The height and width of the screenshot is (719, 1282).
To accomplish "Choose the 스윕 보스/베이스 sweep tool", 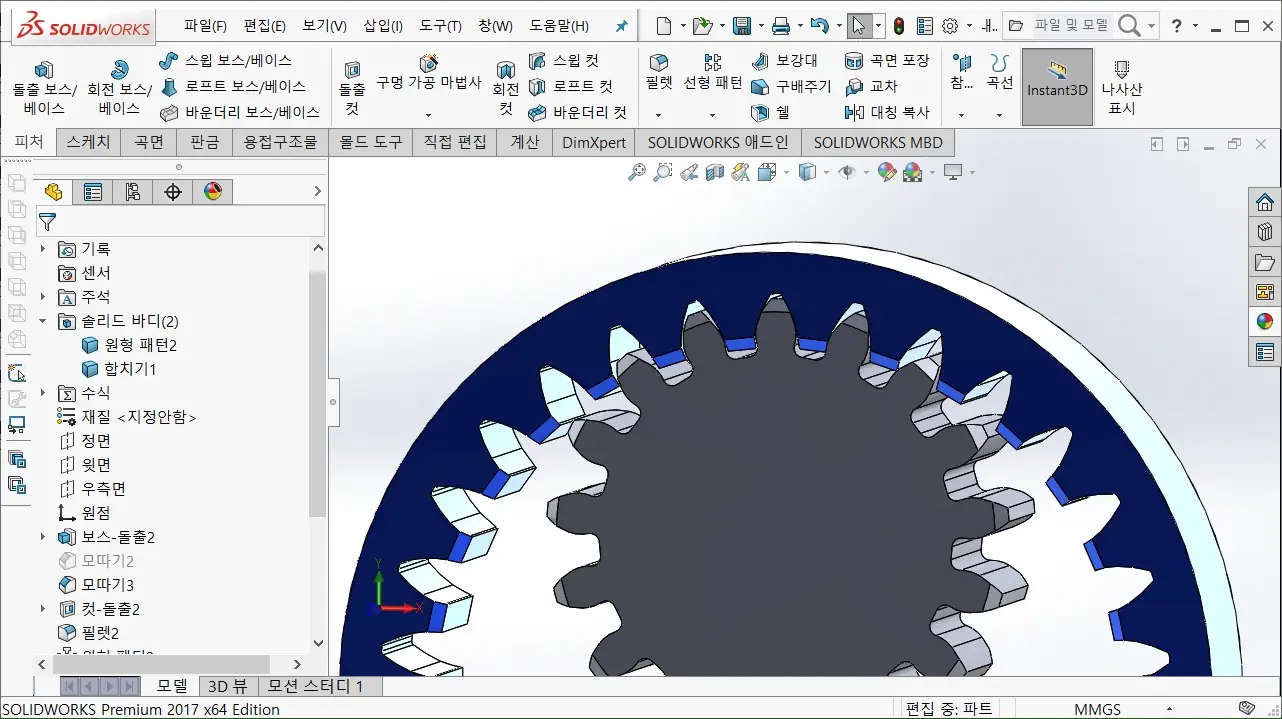I will pyautogui.click(x=225, y=60).
